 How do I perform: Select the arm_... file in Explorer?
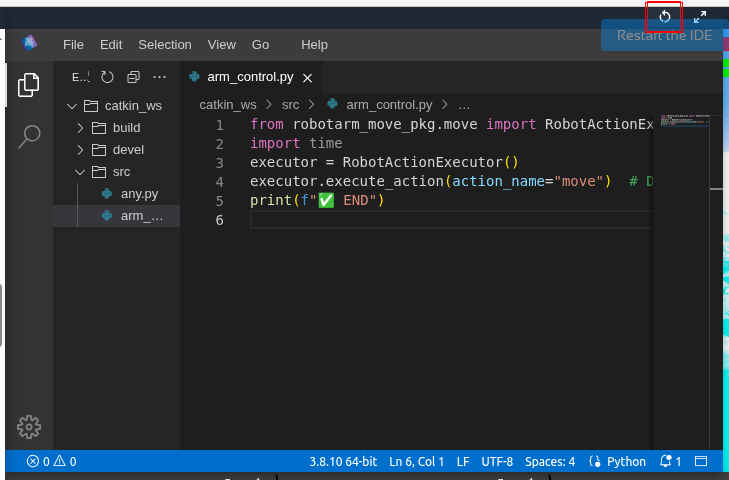[x=117, y=216]
